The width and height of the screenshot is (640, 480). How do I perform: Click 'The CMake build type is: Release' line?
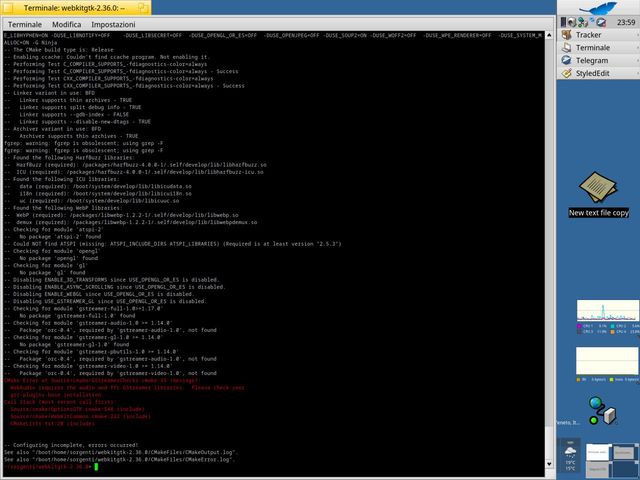(x=60, y=50)
